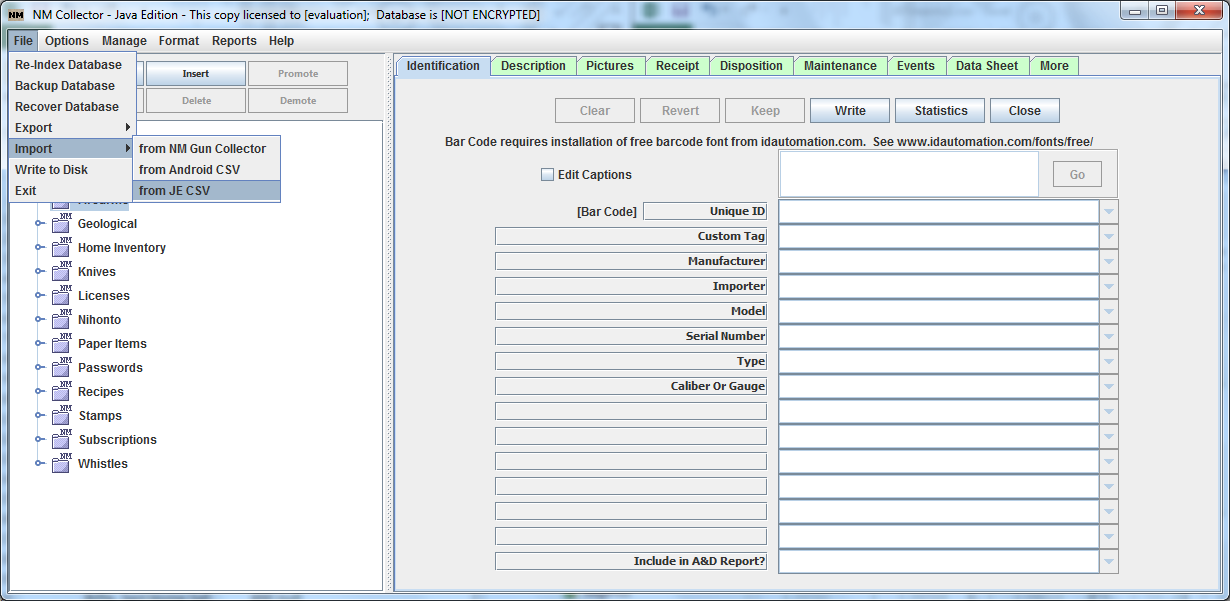Open the Manufacturer field dropdown
Screen dimensions: 1230x601
click(x=1107, y=261)
